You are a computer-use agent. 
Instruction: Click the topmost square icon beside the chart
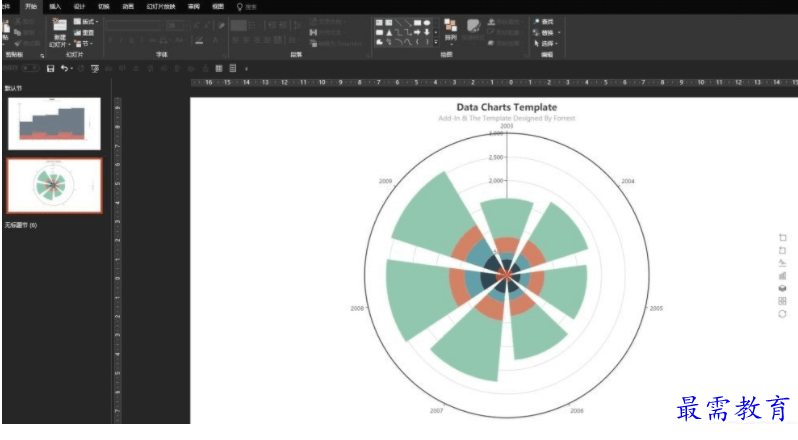tap(782, 237)
